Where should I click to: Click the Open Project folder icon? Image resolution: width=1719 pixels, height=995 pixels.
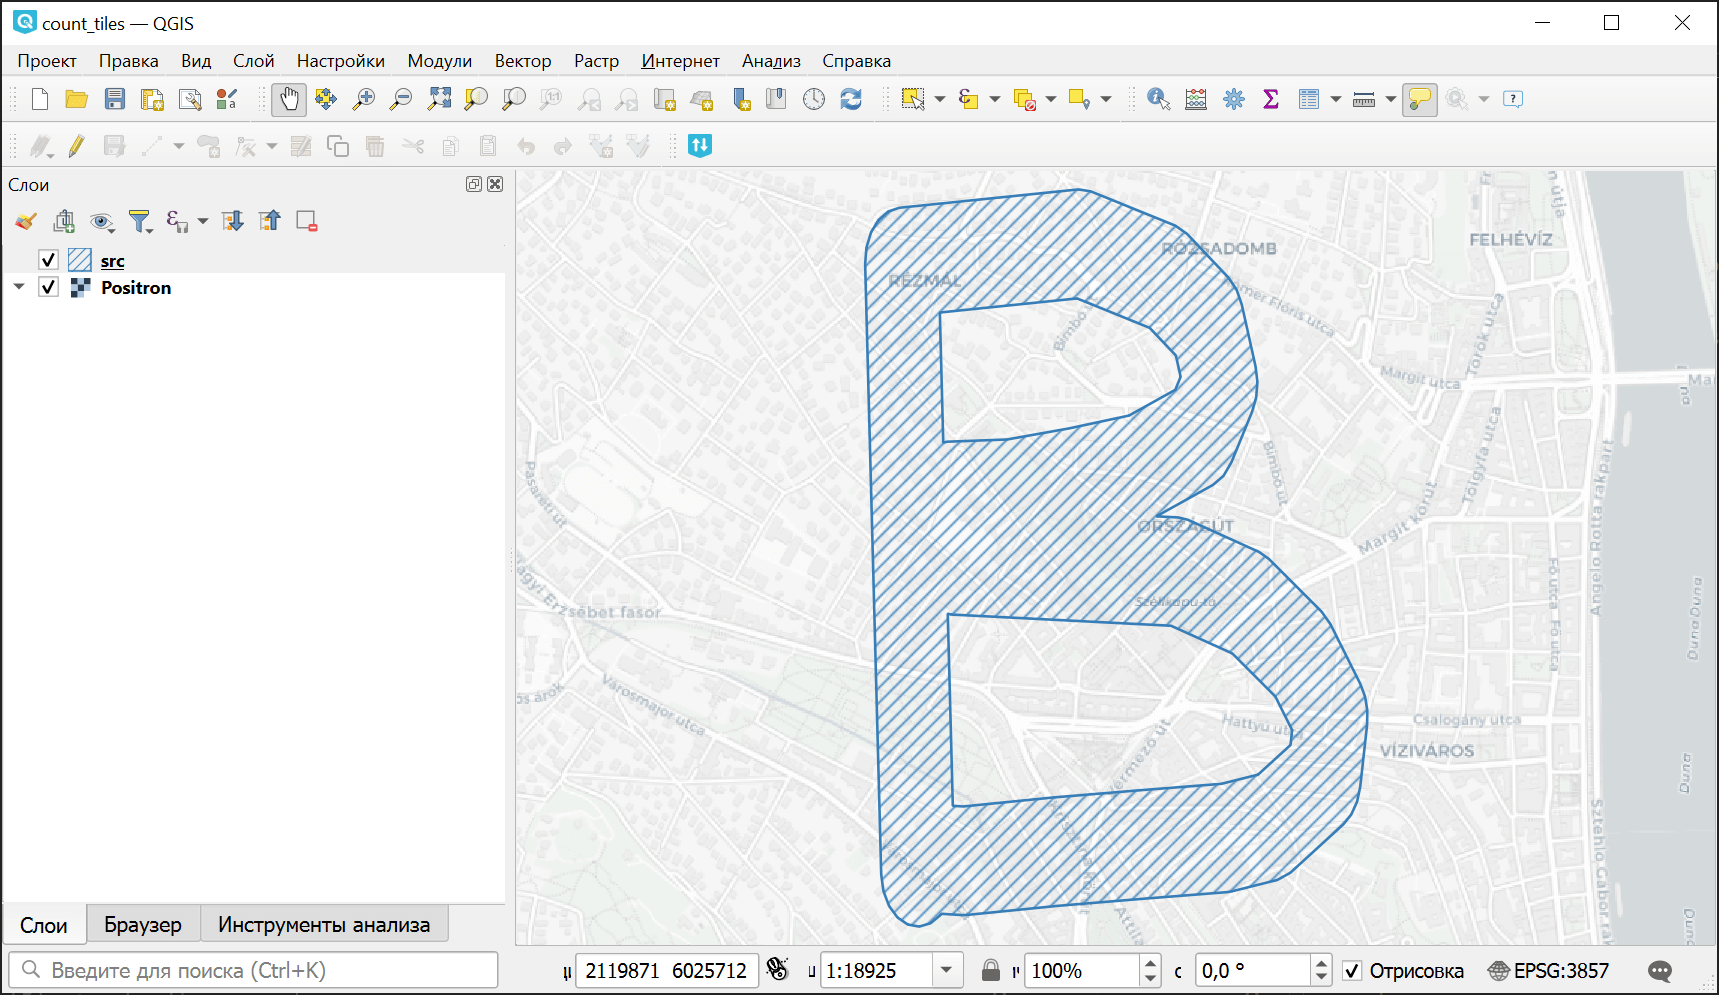[77, 99]
